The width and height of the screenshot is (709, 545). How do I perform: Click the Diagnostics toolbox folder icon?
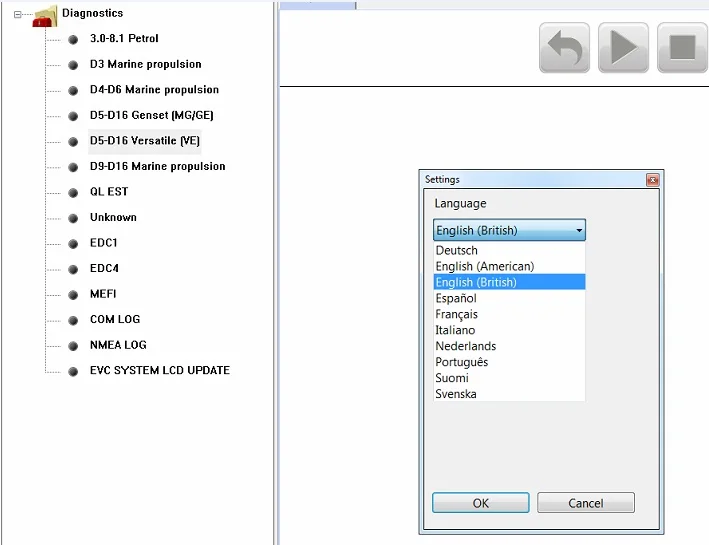(45, 16)
